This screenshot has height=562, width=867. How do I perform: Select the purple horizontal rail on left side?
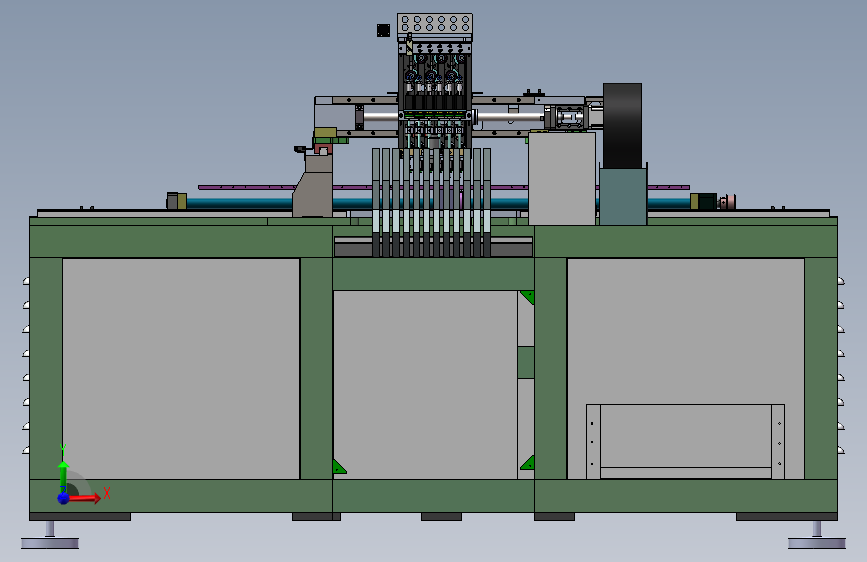tap(246, 188)
